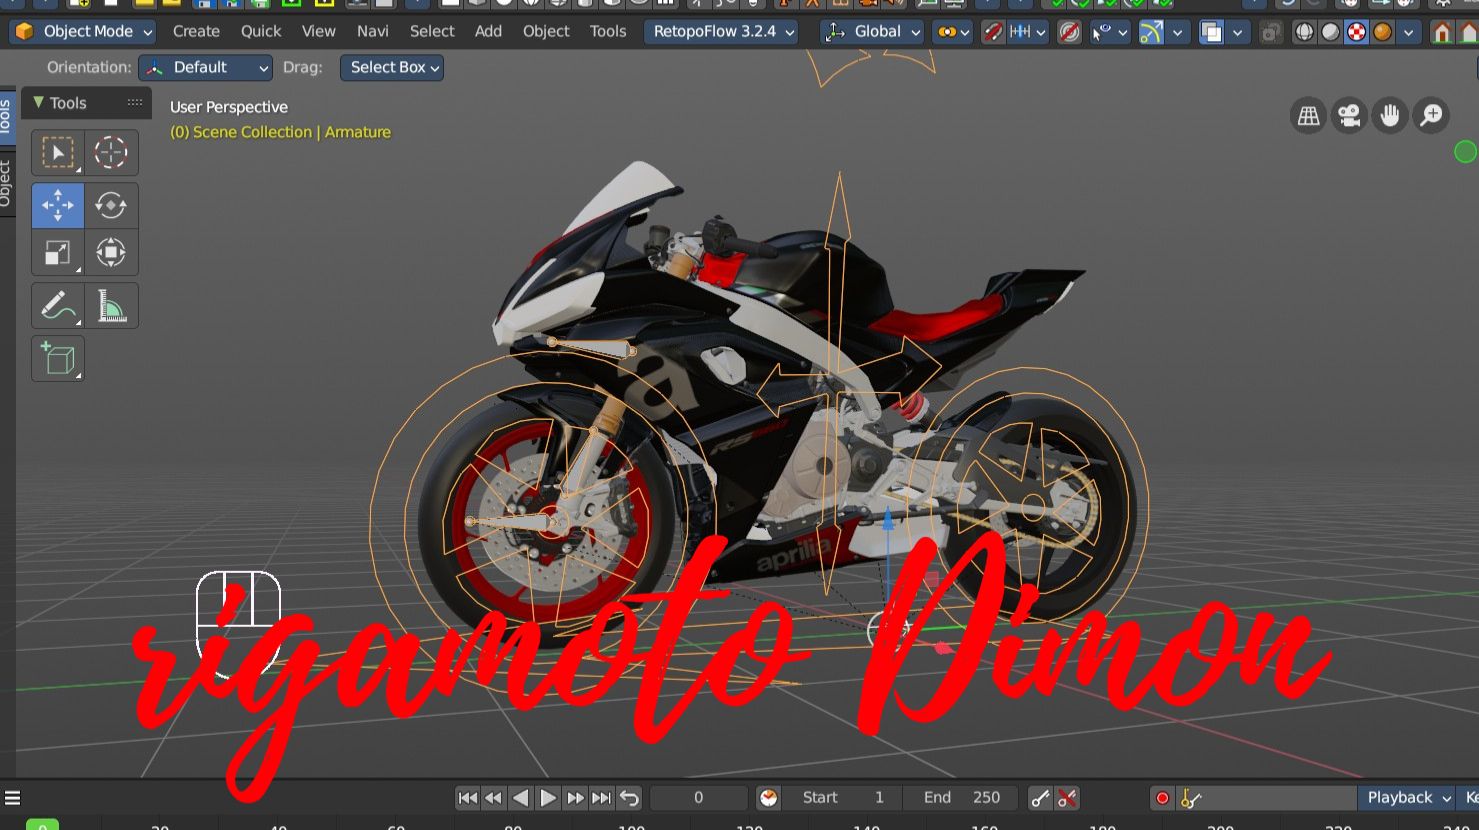
Task: Activate the Transform tool
Action: (x=111, y=253)
